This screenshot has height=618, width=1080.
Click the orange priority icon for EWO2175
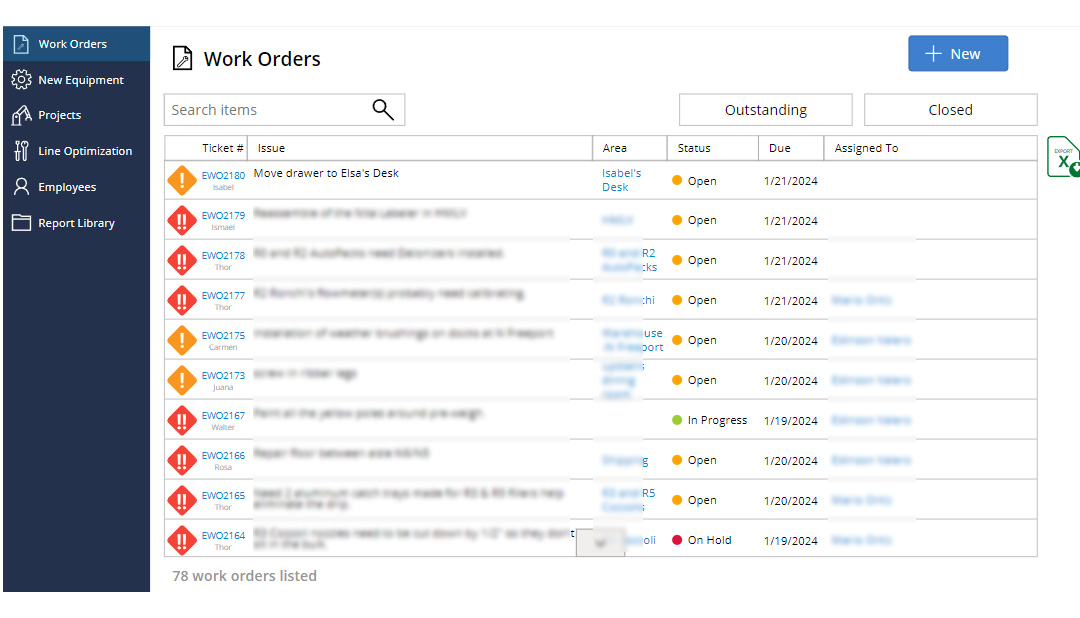(182, 341)
